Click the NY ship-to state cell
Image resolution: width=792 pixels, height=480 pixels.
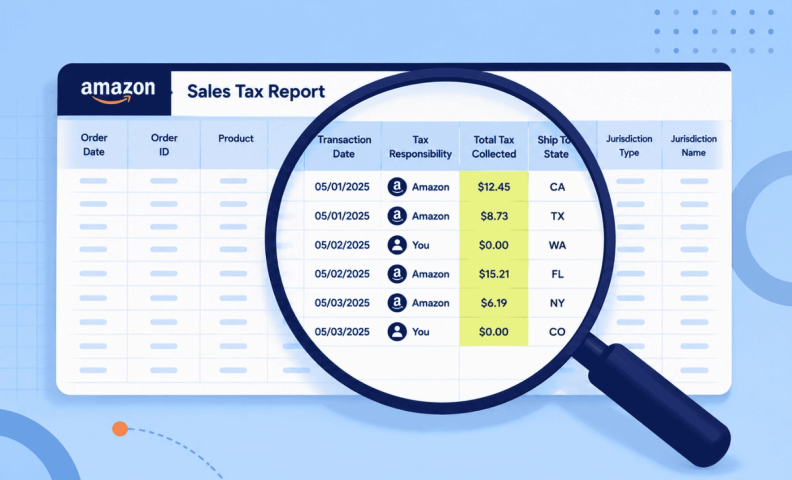(x=557, y=303)
